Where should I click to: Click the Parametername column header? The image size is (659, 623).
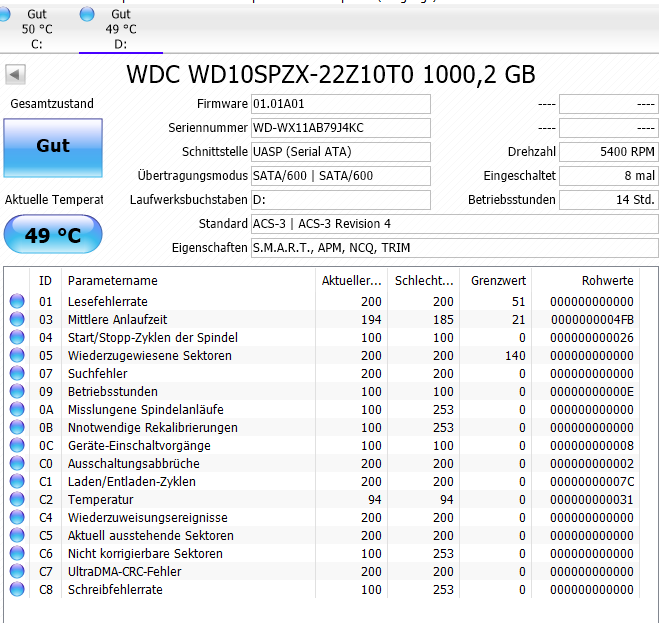point(188,280)
